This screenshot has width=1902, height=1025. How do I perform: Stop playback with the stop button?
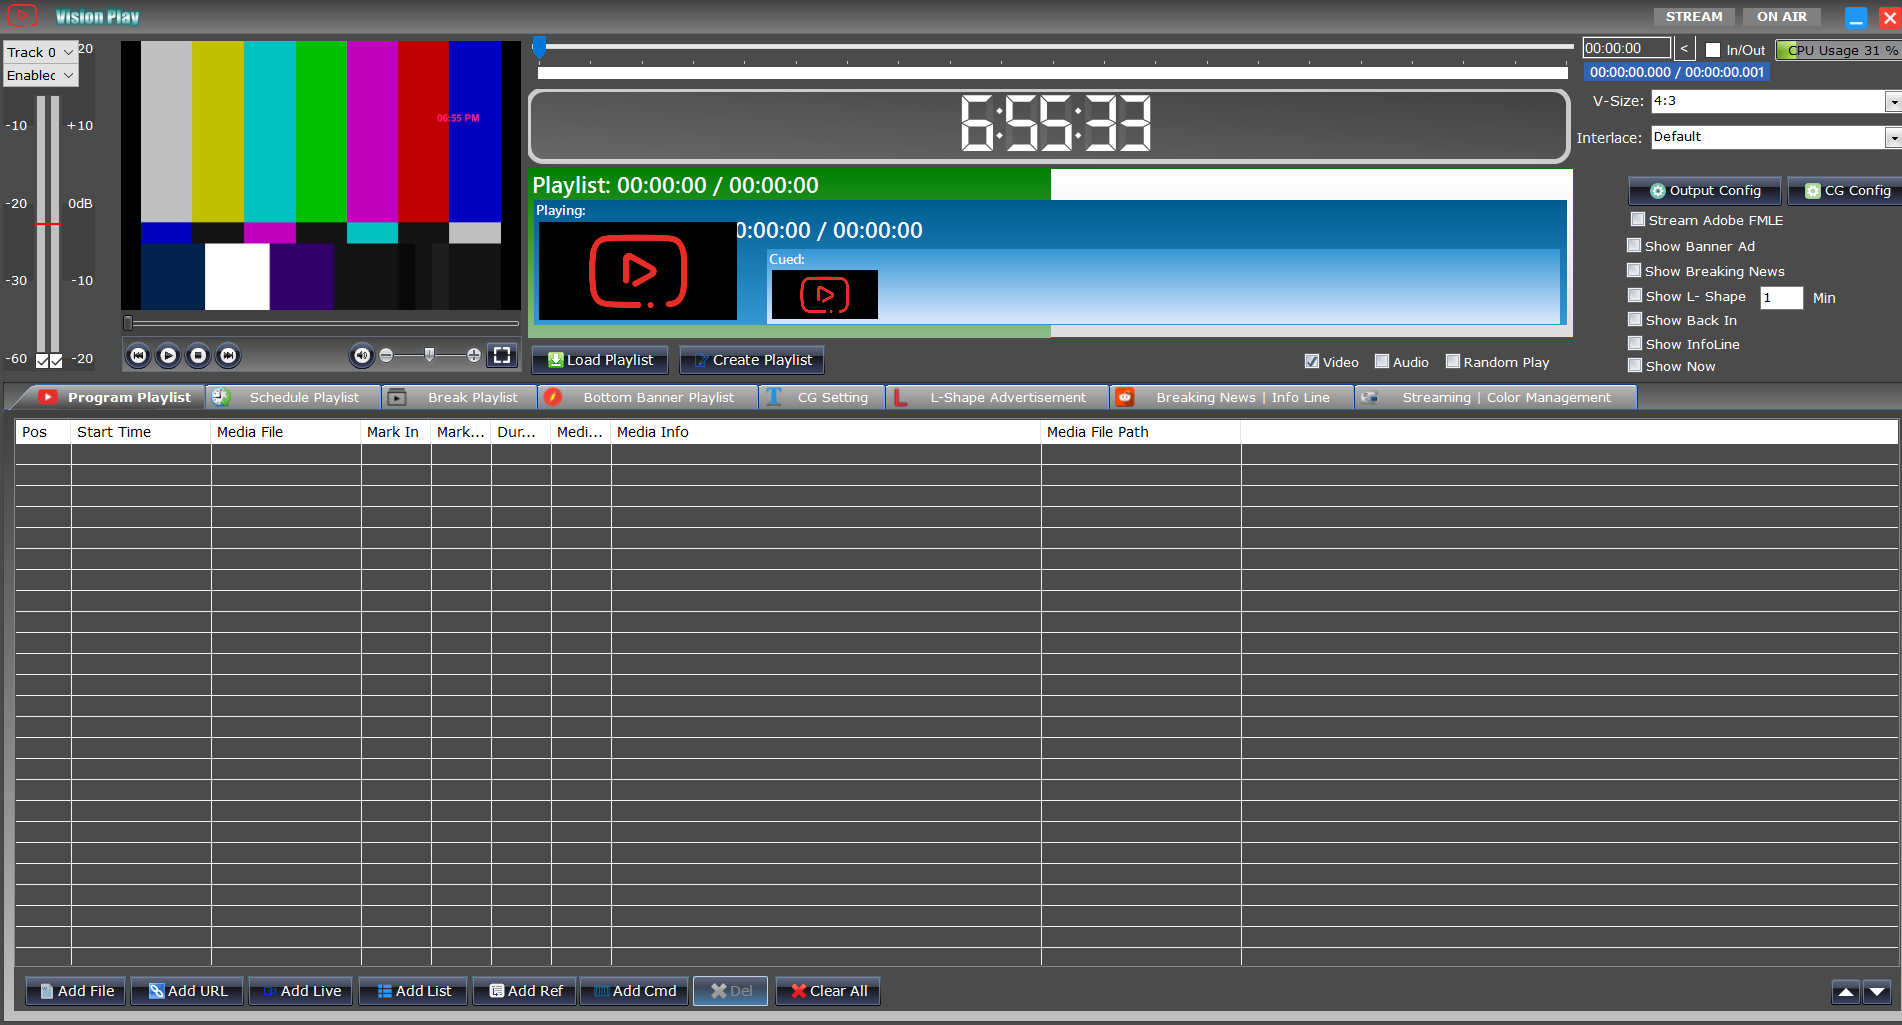[198, 355]
